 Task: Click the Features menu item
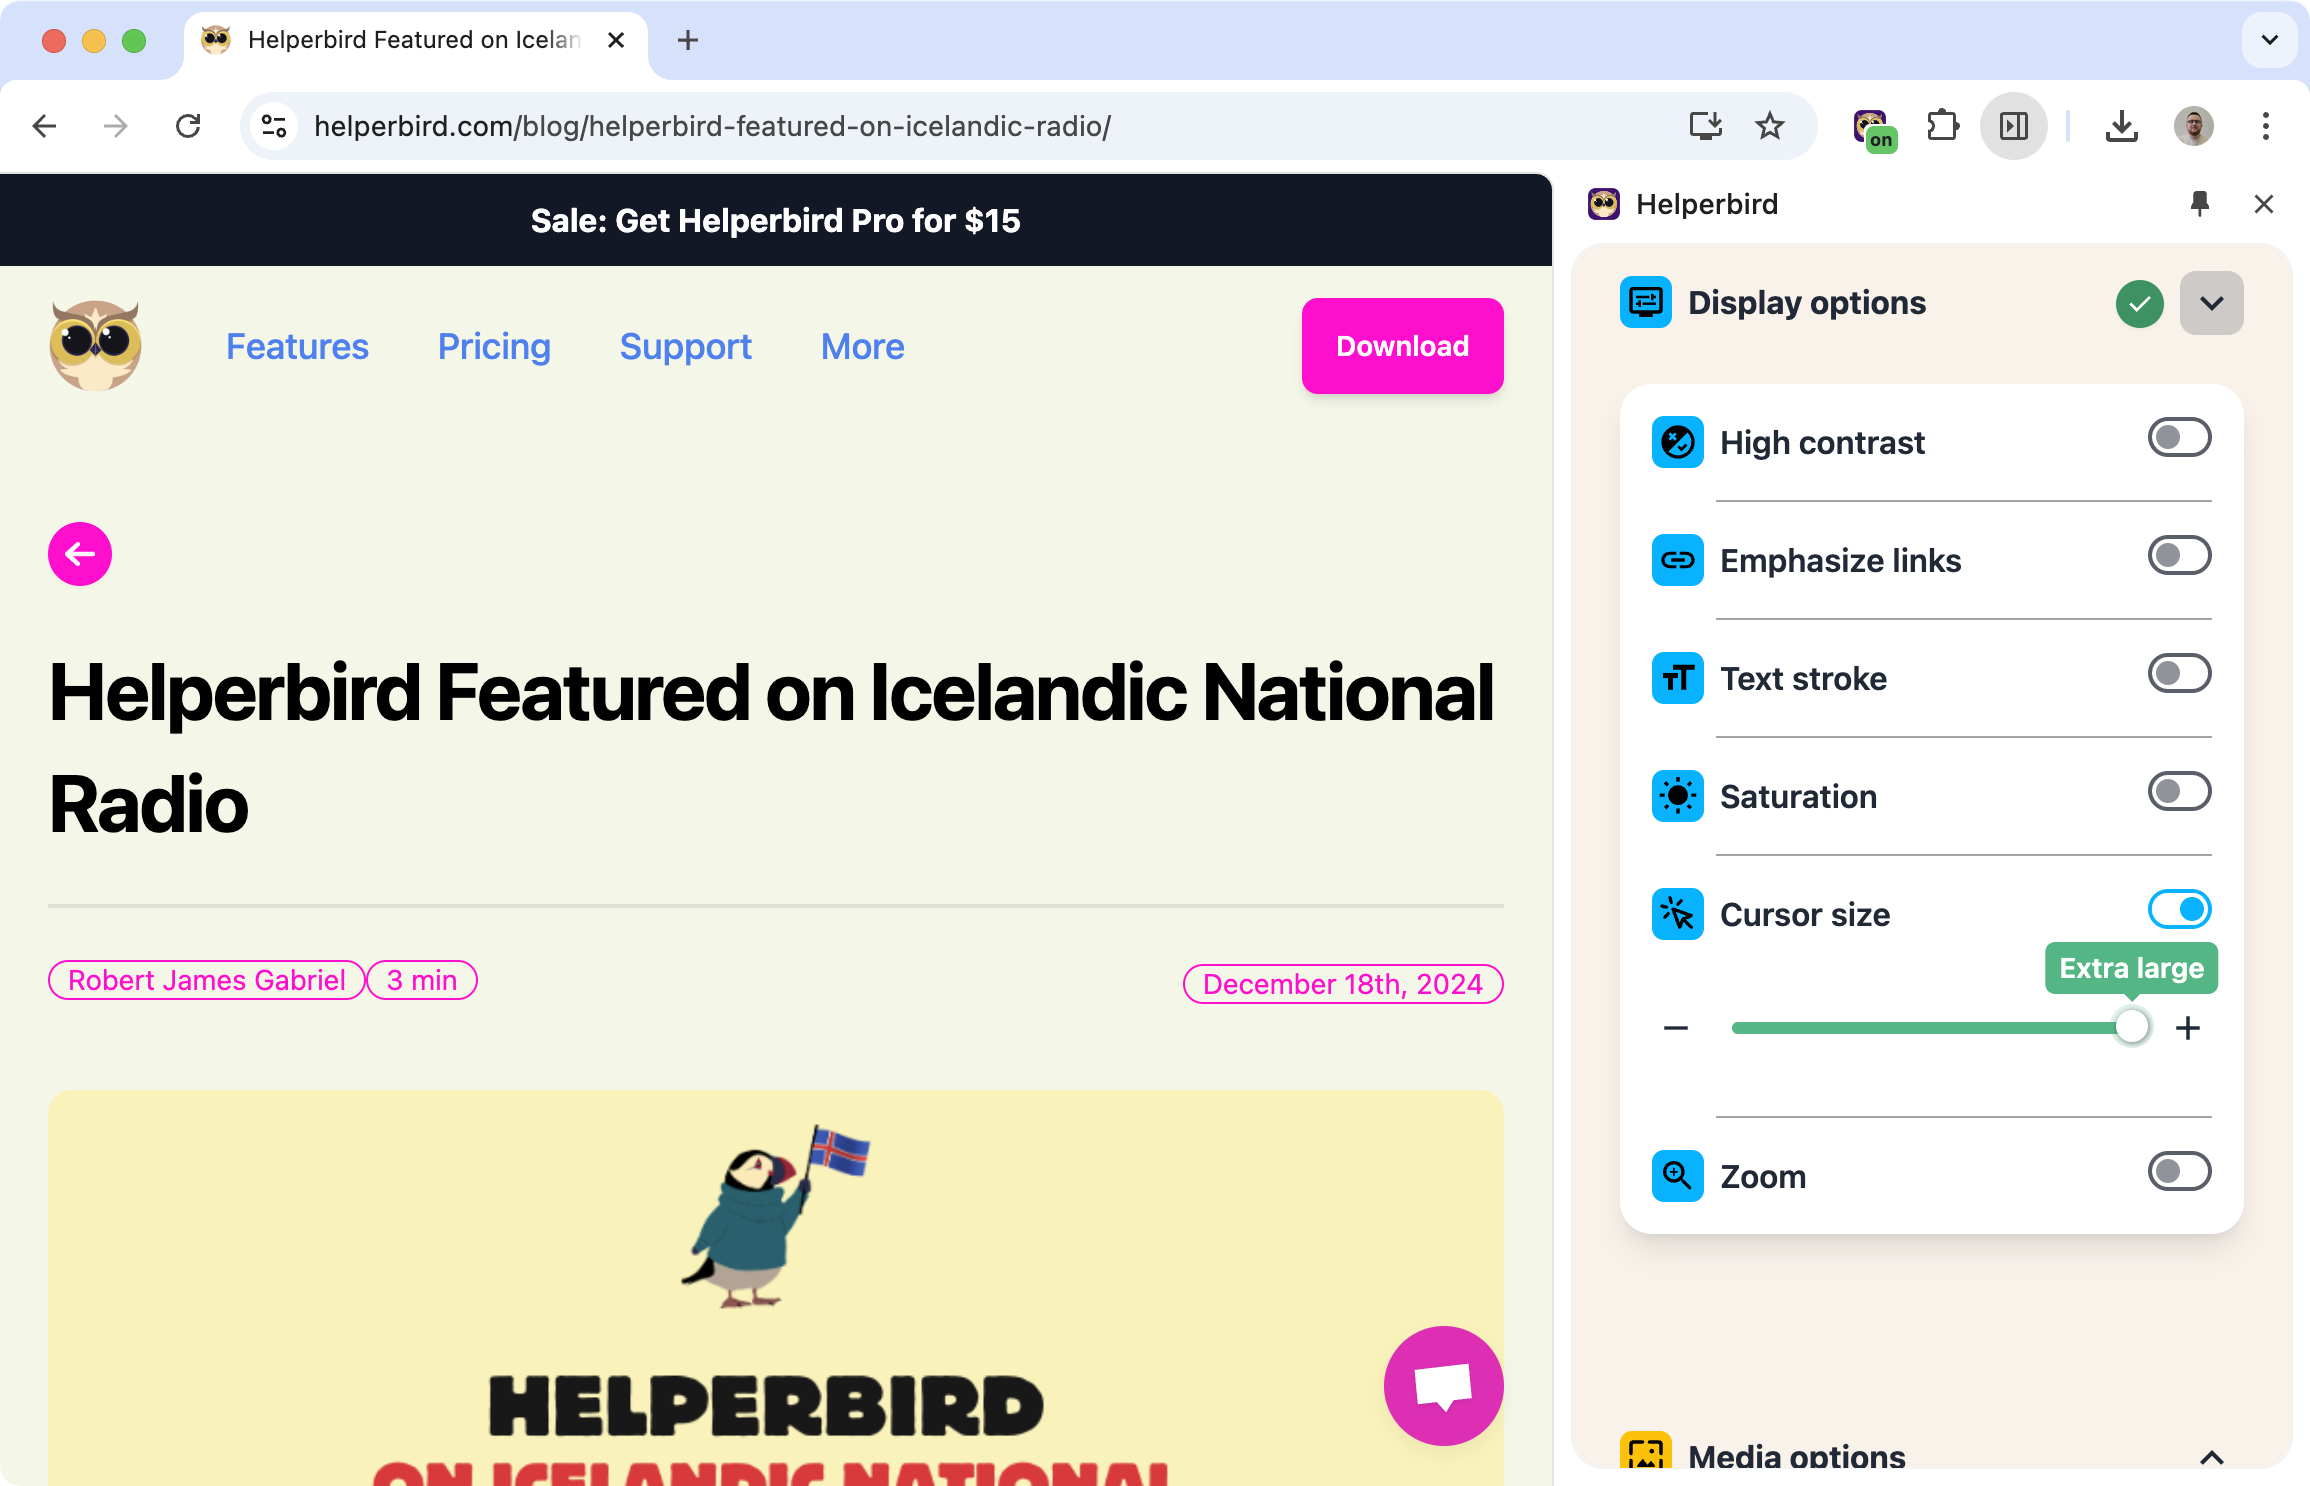[296, 345]
